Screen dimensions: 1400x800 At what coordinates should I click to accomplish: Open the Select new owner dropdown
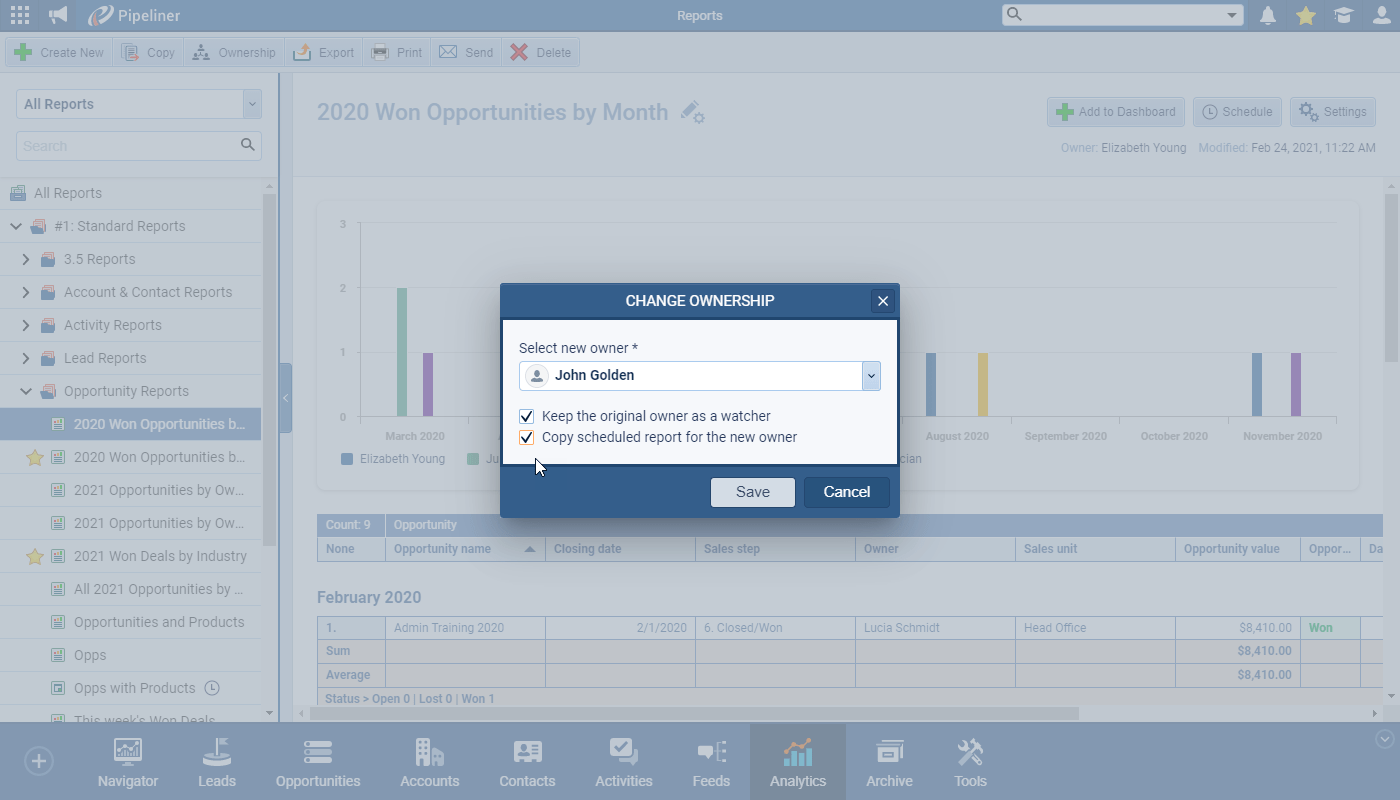click(x=871, y=376)
